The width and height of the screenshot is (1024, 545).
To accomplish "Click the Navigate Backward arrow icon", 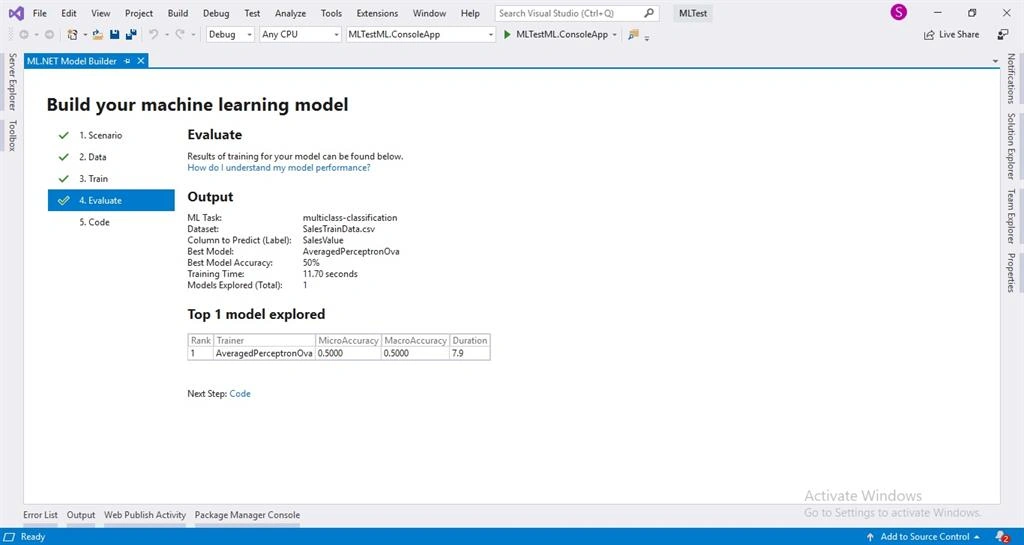I will tap(24, 35).
